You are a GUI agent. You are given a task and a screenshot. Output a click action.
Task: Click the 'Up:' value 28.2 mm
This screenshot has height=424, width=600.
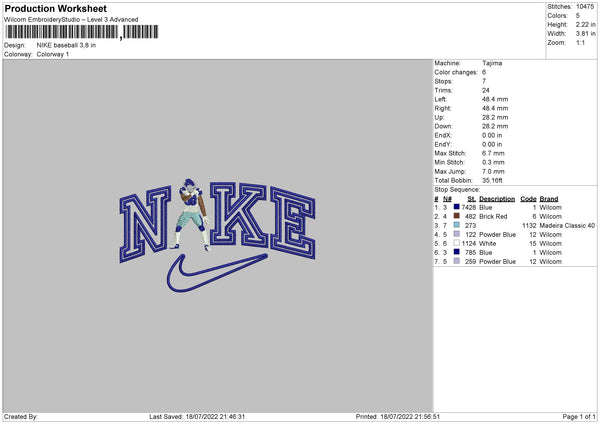click(495, 117)
